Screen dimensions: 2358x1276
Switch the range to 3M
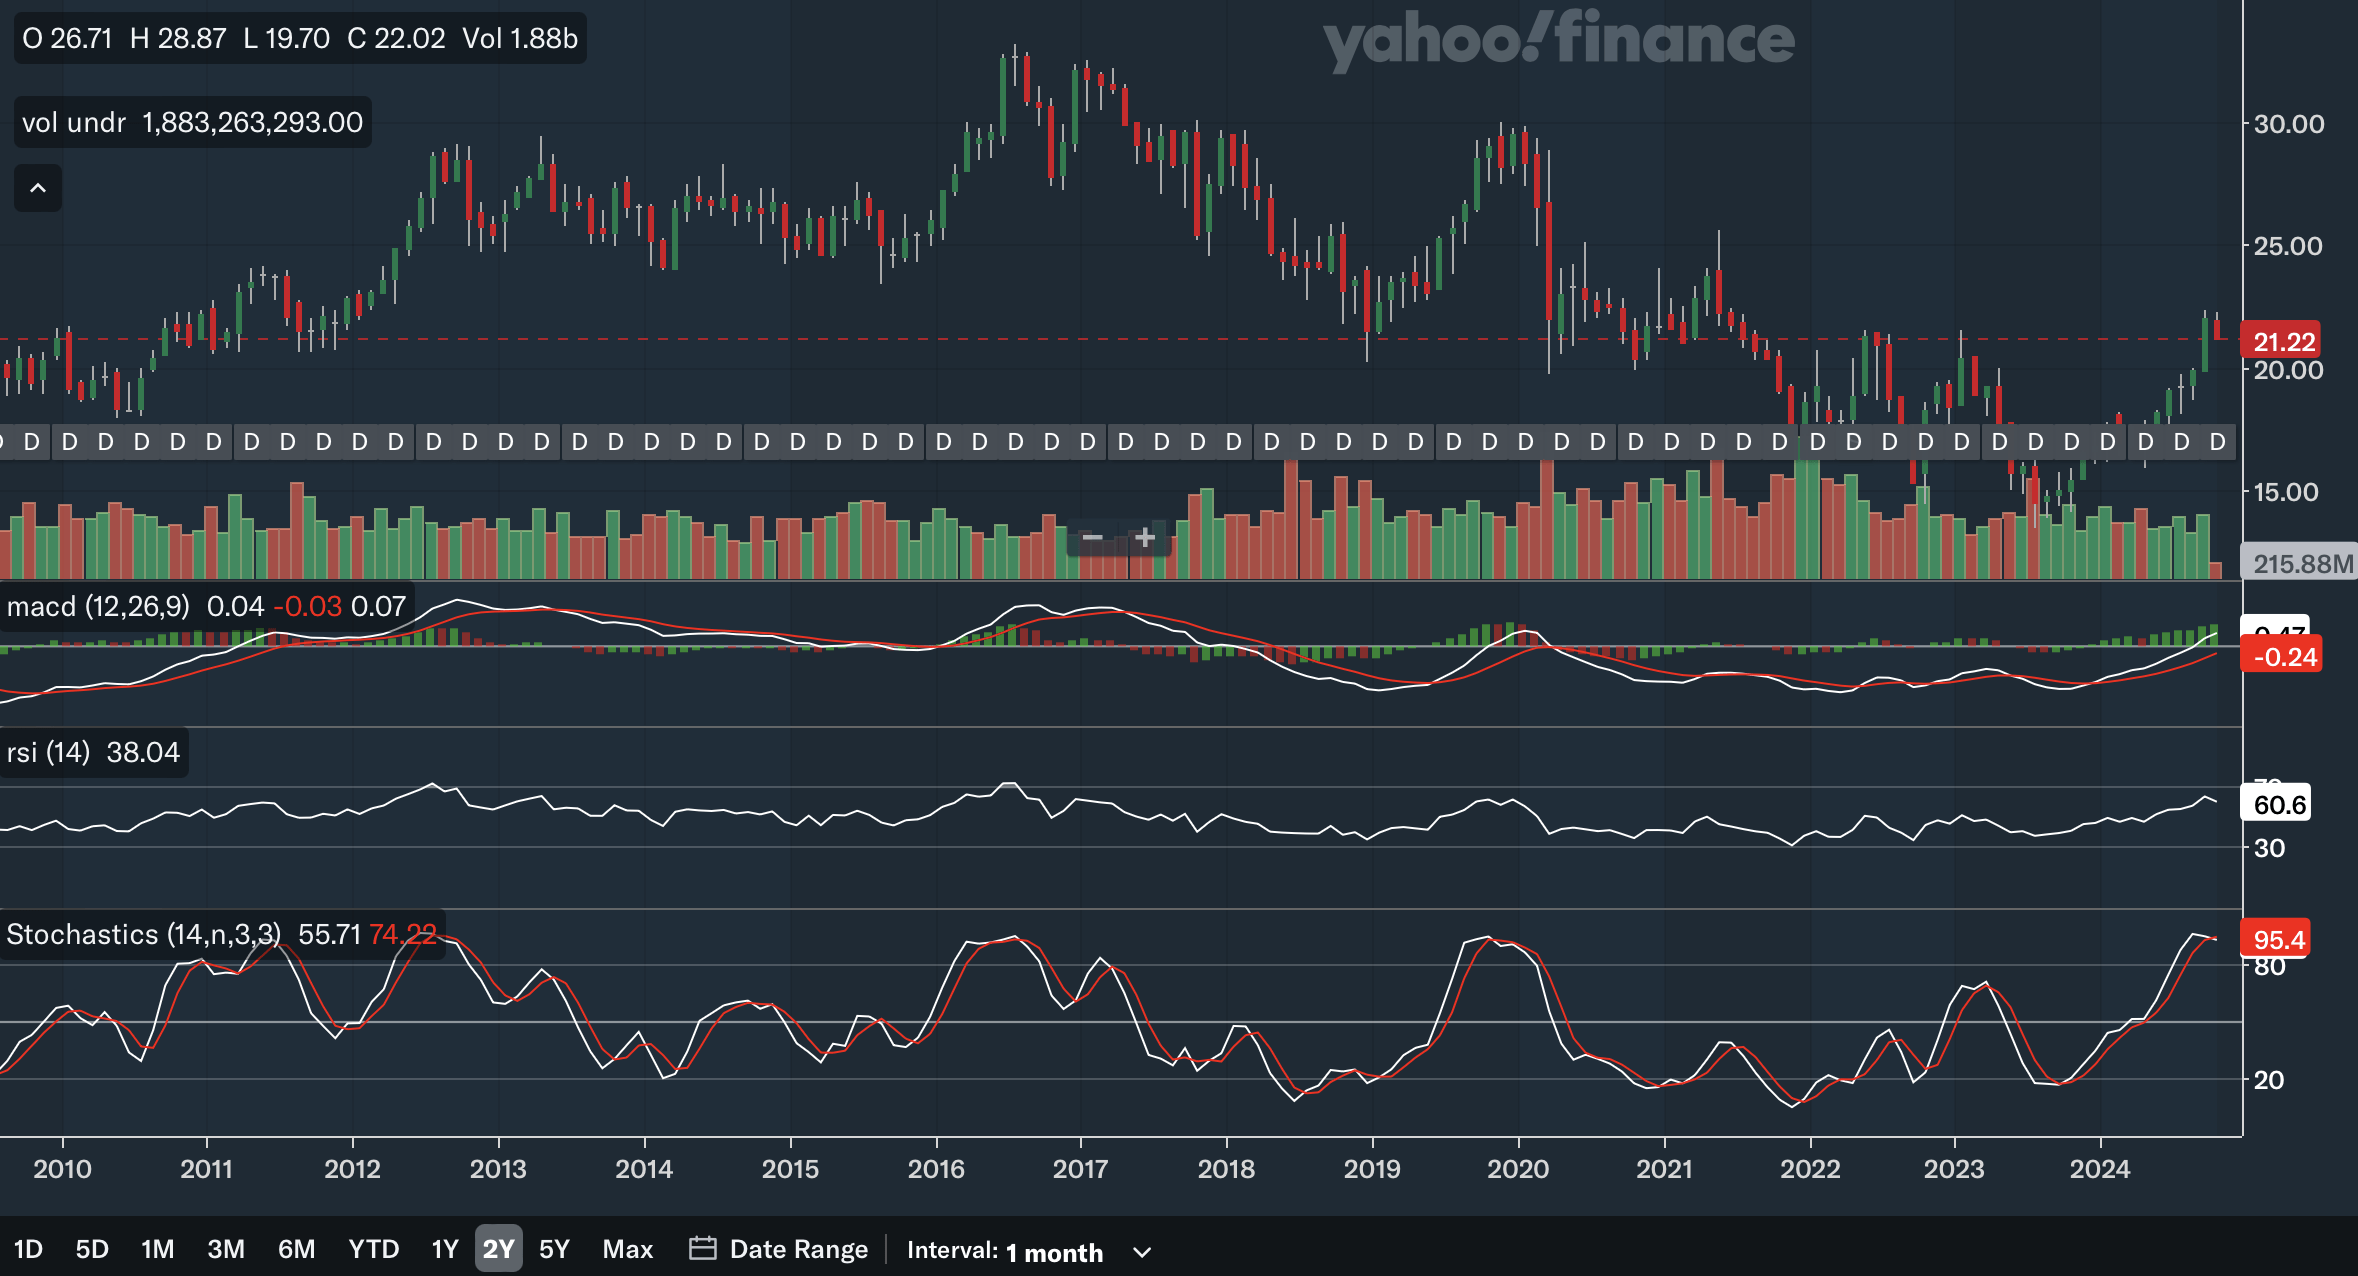(226, 1249)
